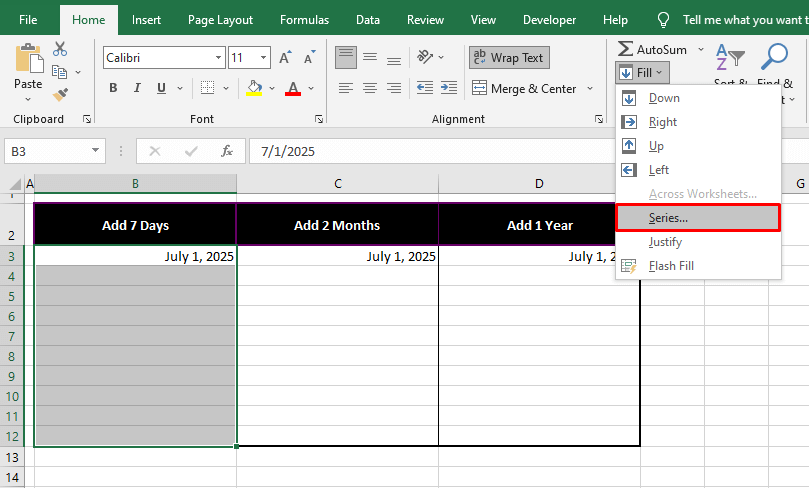Apply red font color A
Screen dimensions: 809x488
click(x=293, y=88)
